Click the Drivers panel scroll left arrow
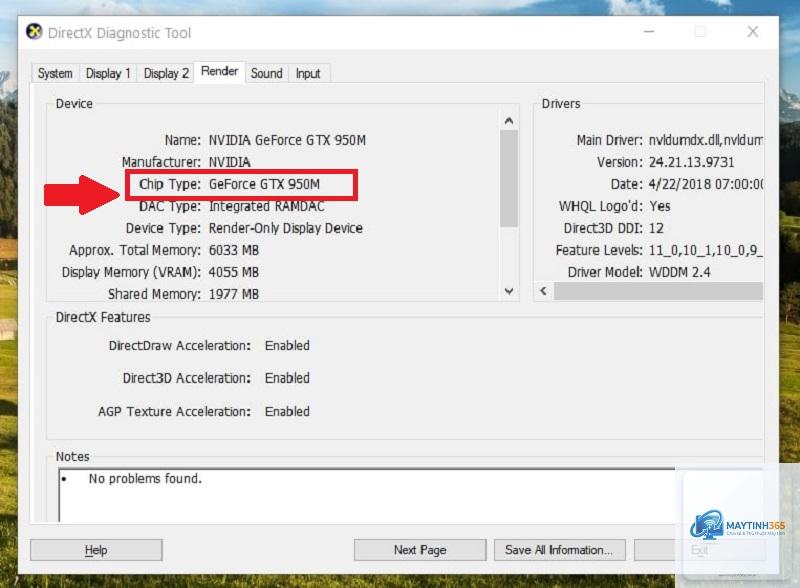Screen dimensions: 800x588 click(x=543, y=291)
